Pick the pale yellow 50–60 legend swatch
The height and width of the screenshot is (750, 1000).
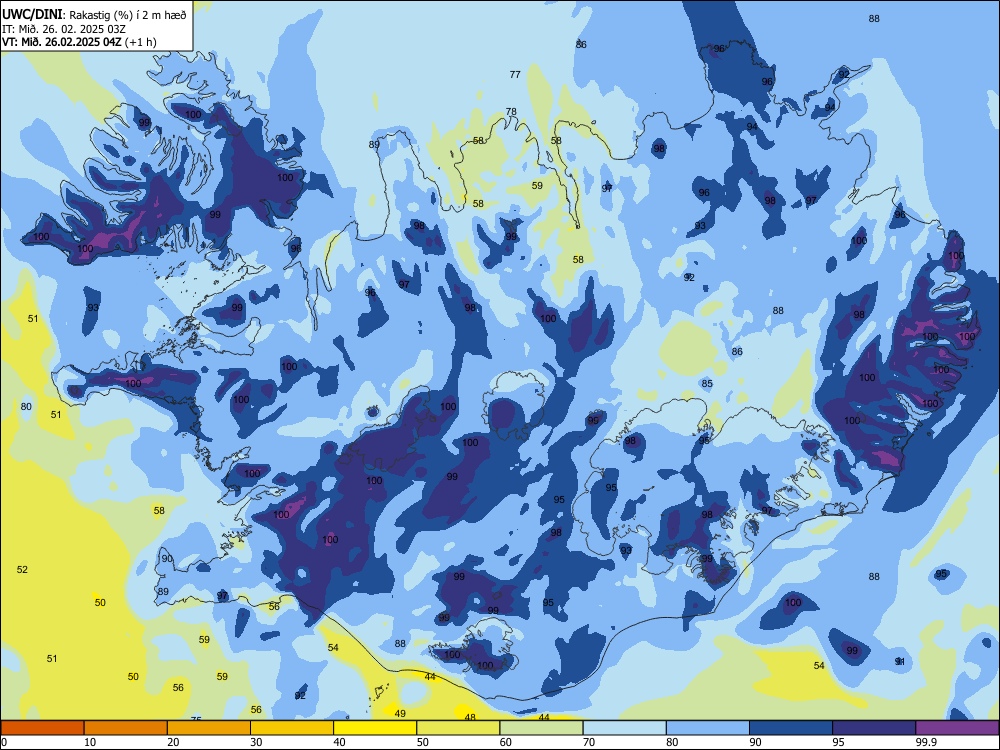click(x=458, y=728)
